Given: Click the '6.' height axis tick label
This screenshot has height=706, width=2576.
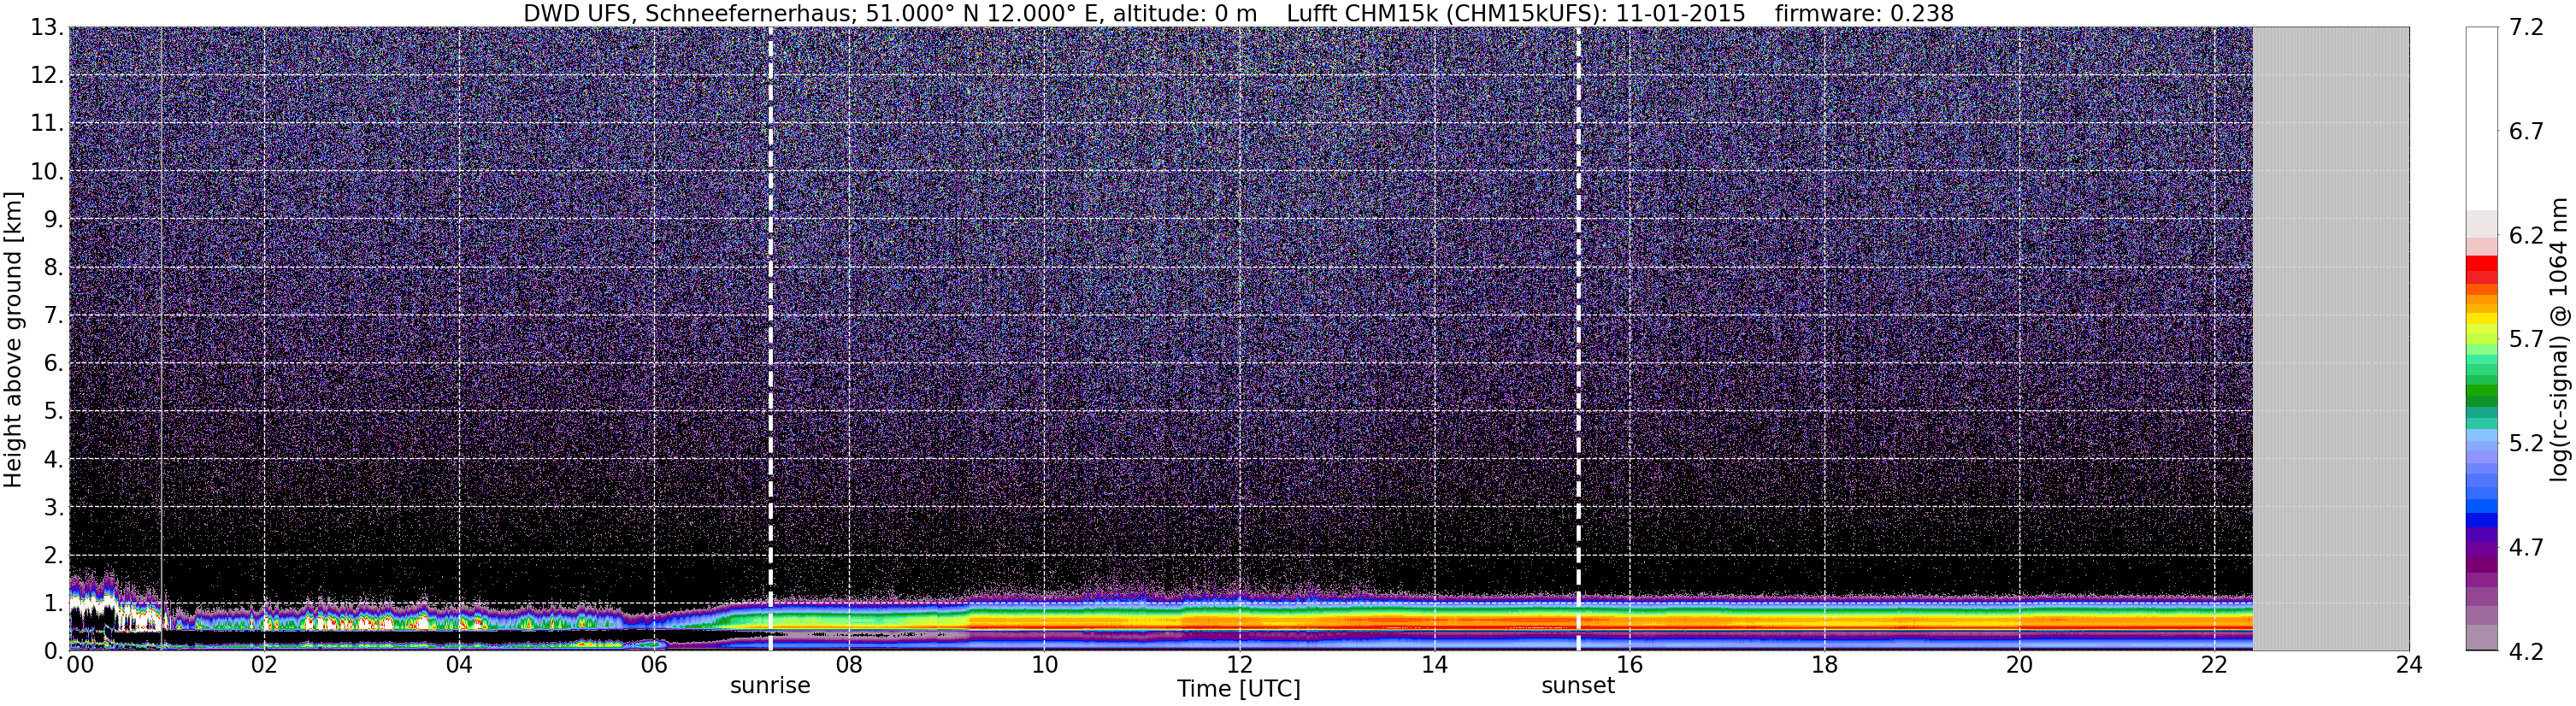Looking at the screenshot, I should pyautogui.click(x=54, y=364).
